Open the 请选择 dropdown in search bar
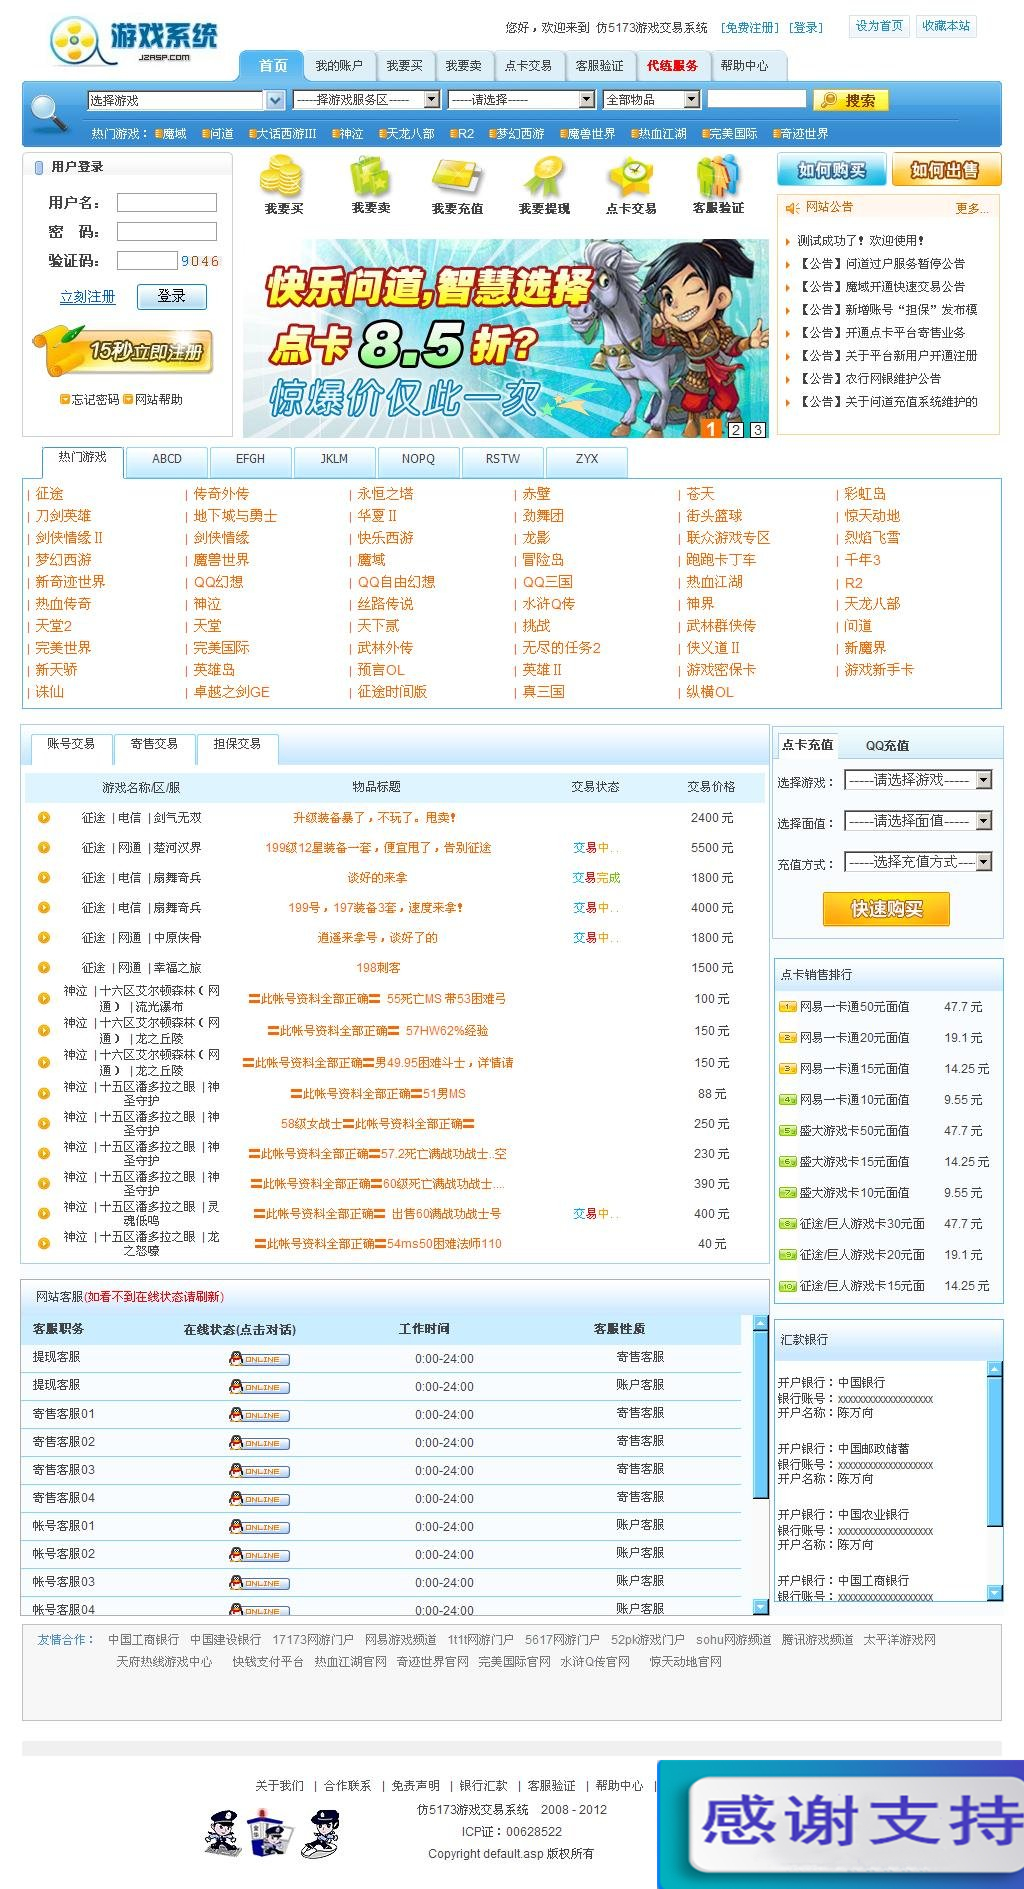 click(x=587, y=100)
